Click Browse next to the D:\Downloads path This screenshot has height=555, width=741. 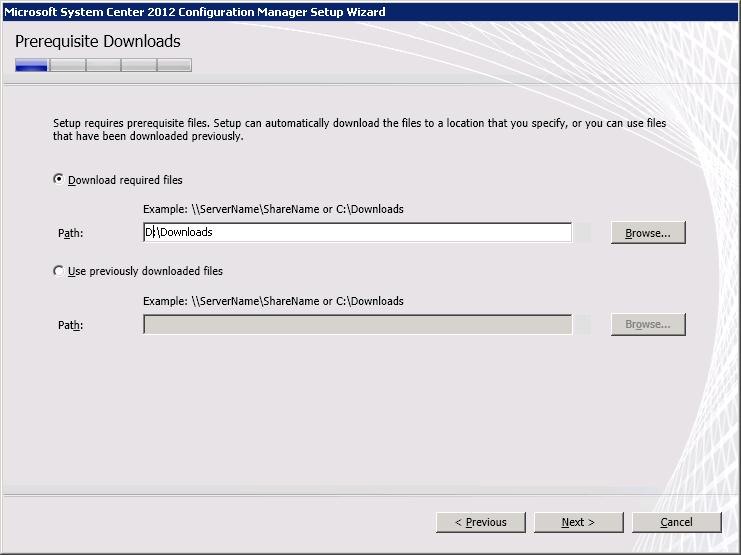coord(648,233)
